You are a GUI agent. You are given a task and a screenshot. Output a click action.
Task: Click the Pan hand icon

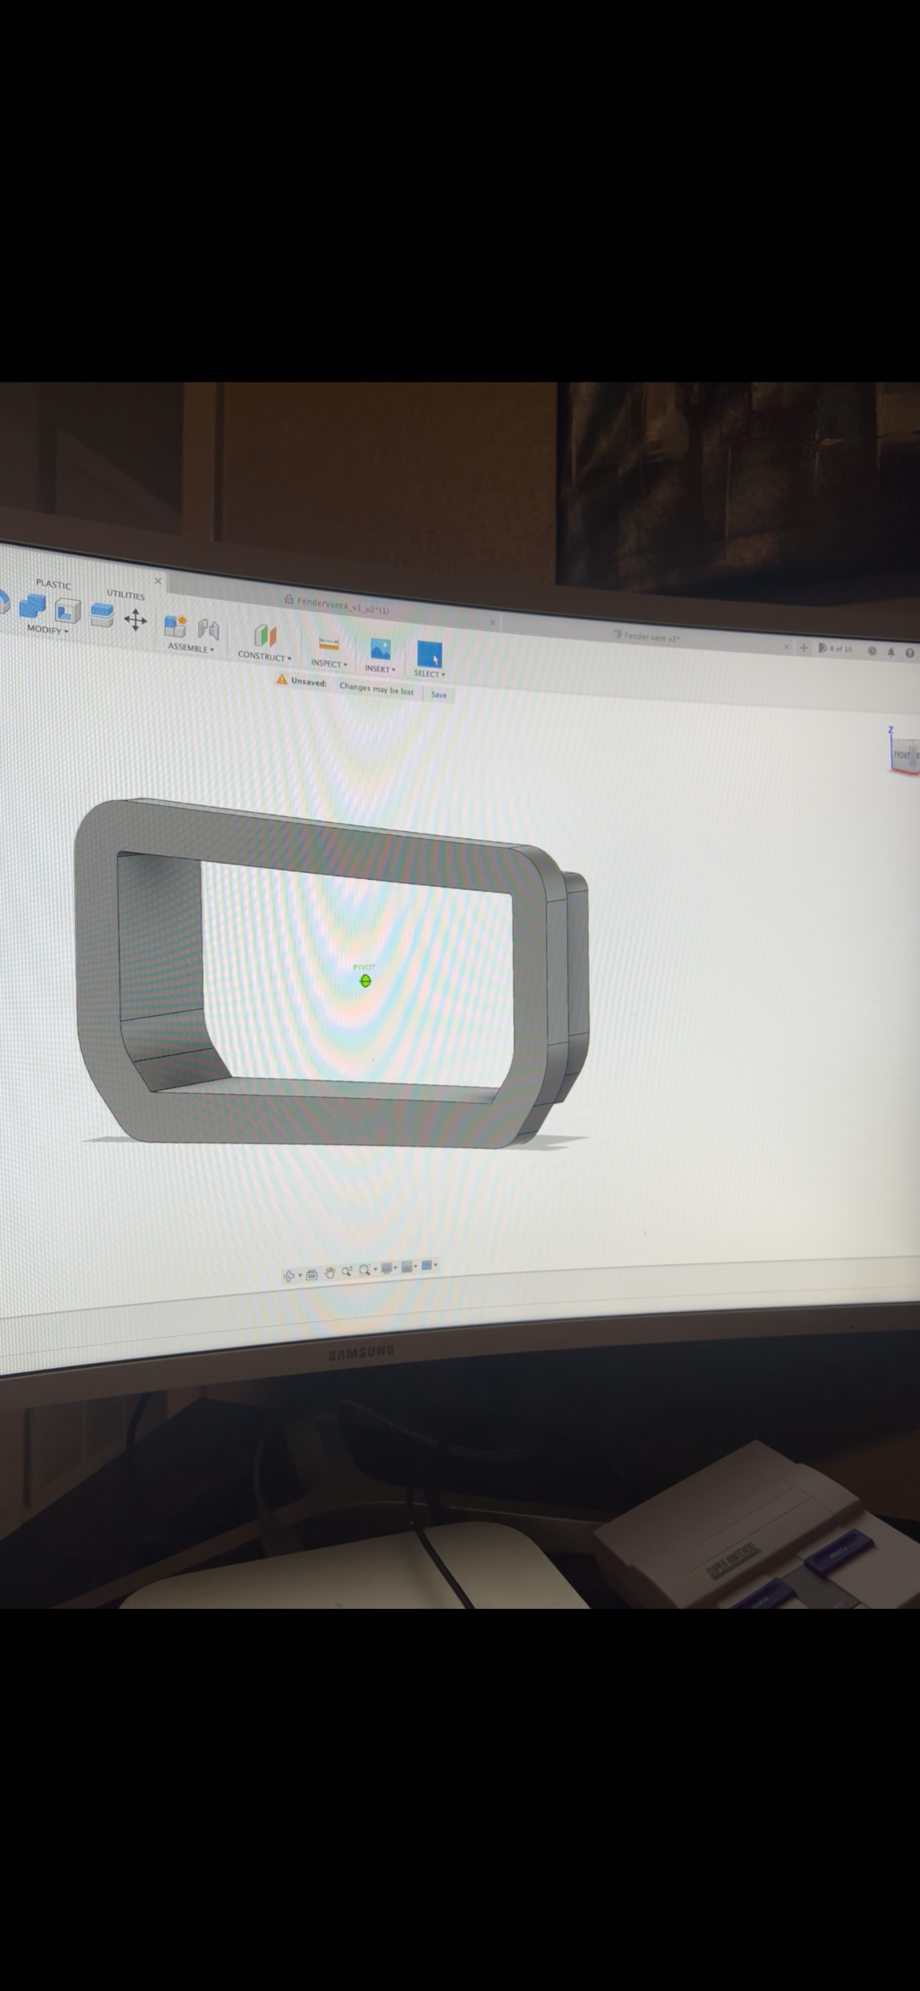[x=329, y=1272]
